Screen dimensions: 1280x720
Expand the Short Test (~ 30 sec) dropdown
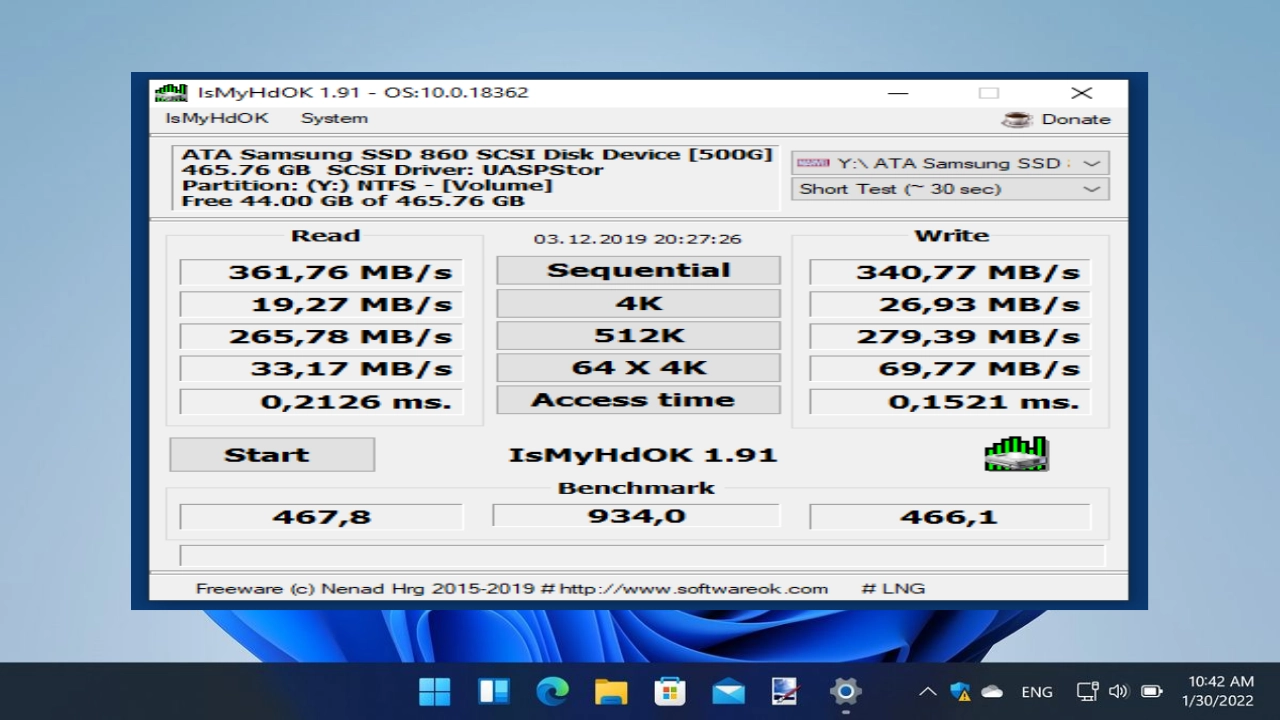click(x=950, y=189)
